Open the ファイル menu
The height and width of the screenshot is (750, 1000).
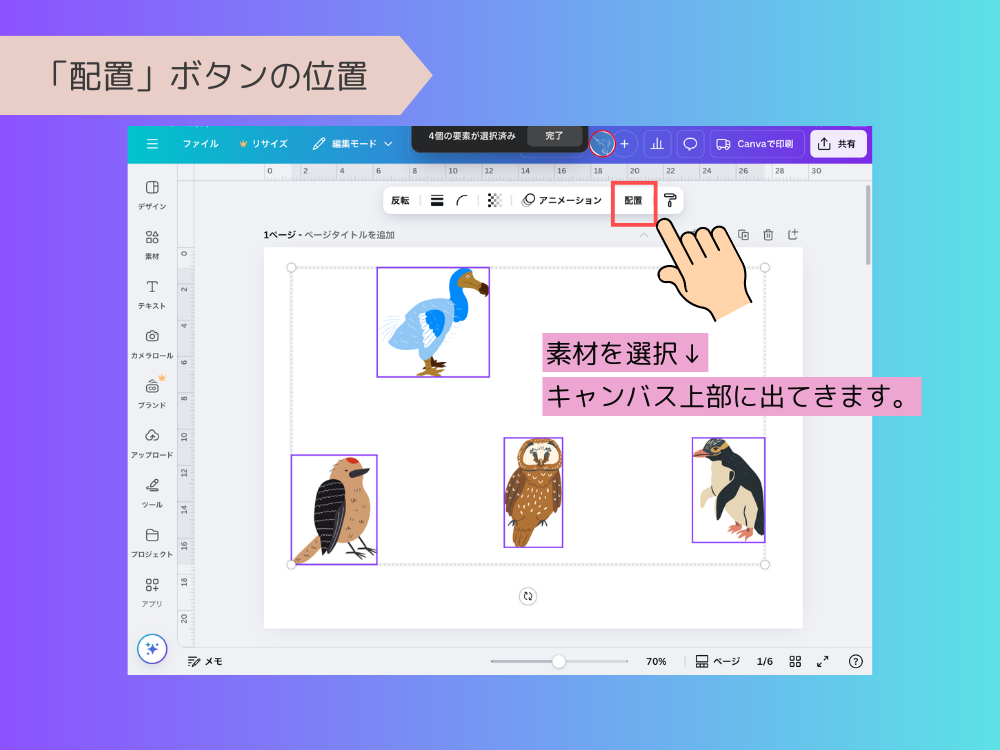pos(200,143)
